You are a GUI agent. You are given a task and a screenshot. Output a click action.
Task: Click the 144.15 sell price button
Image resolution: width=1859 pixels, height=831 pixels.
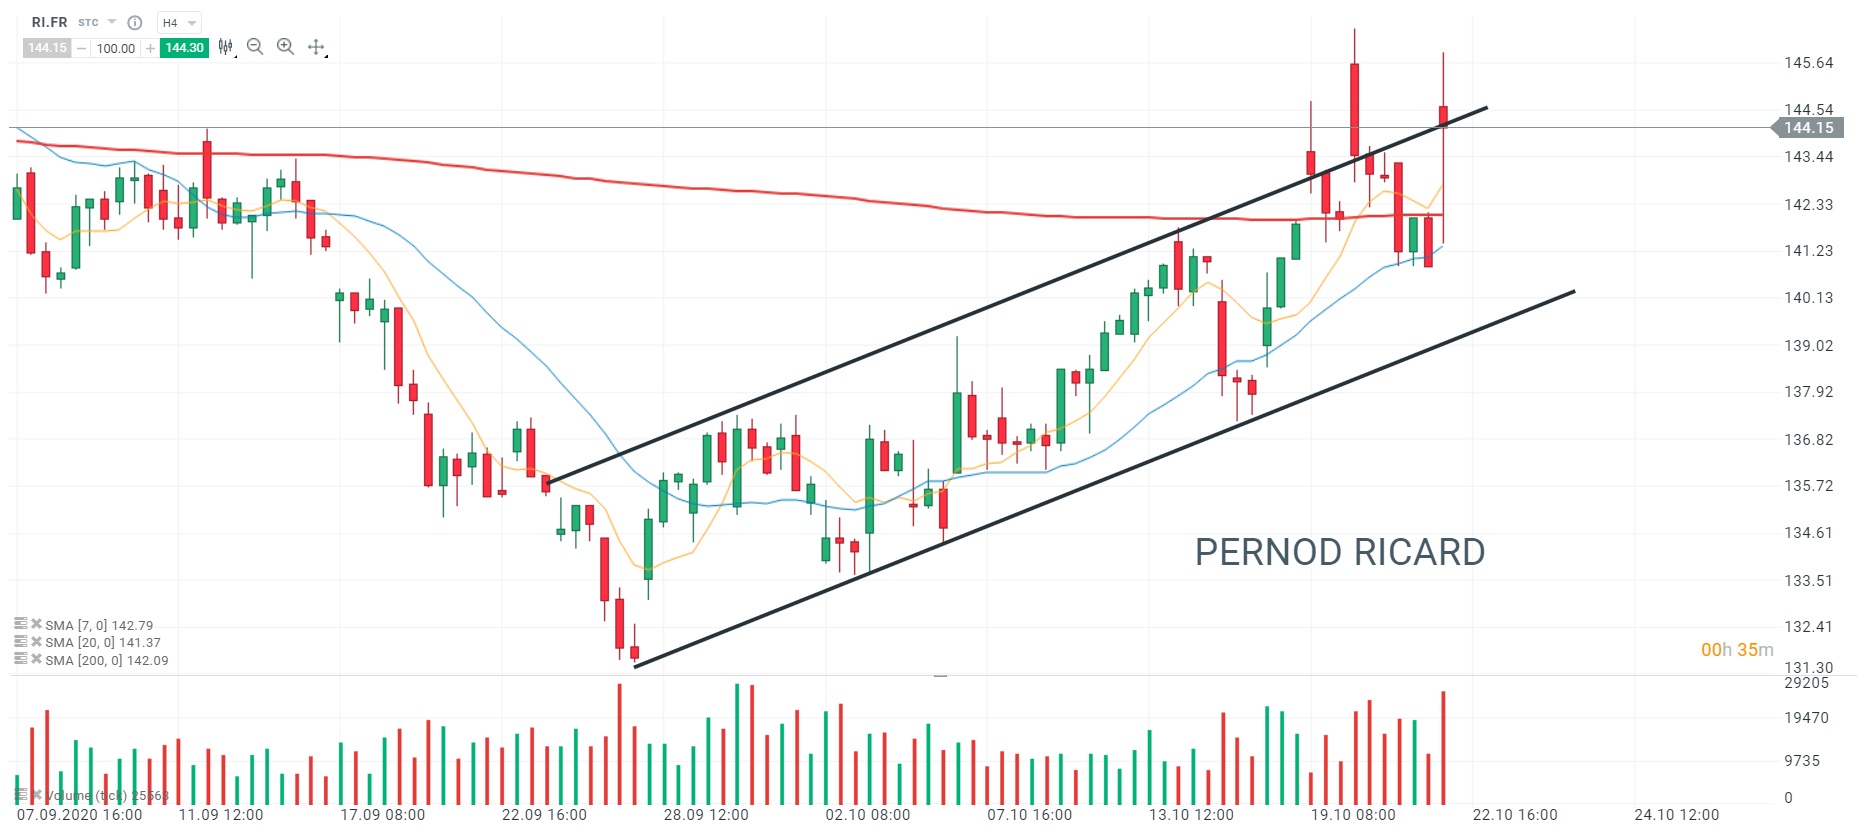point(47,48)
